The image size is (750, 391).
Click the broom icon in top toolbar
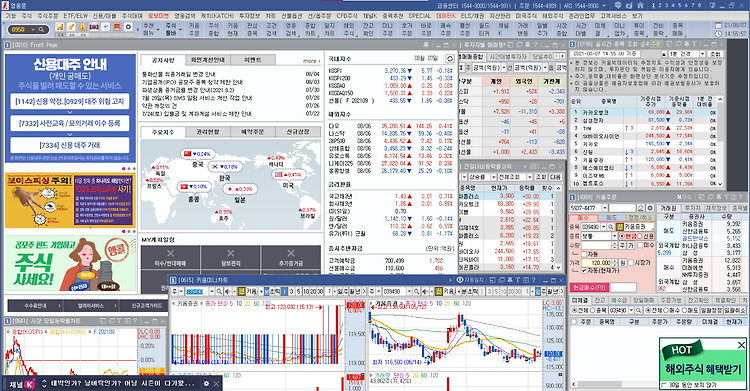(x=71, y=27)
